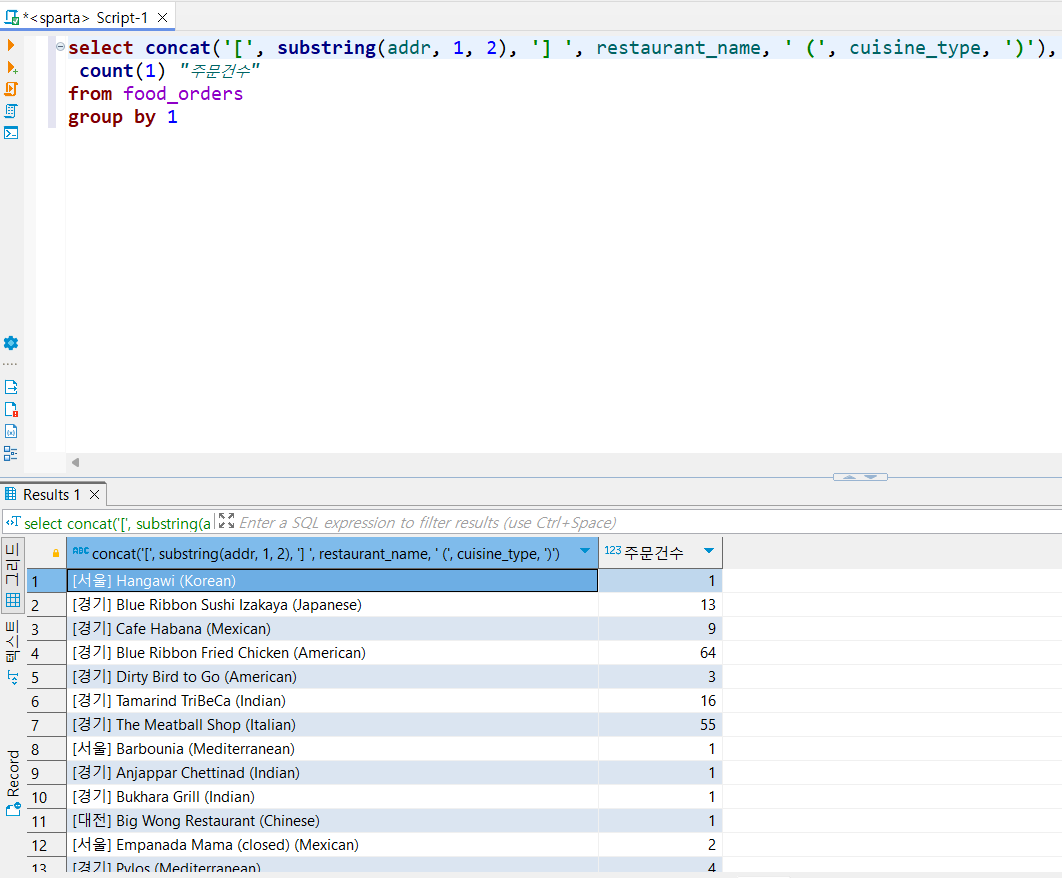1062x878 pixels.
Task: Select cell Tamarind TriBeCa (Indian)
Action: 332,701
